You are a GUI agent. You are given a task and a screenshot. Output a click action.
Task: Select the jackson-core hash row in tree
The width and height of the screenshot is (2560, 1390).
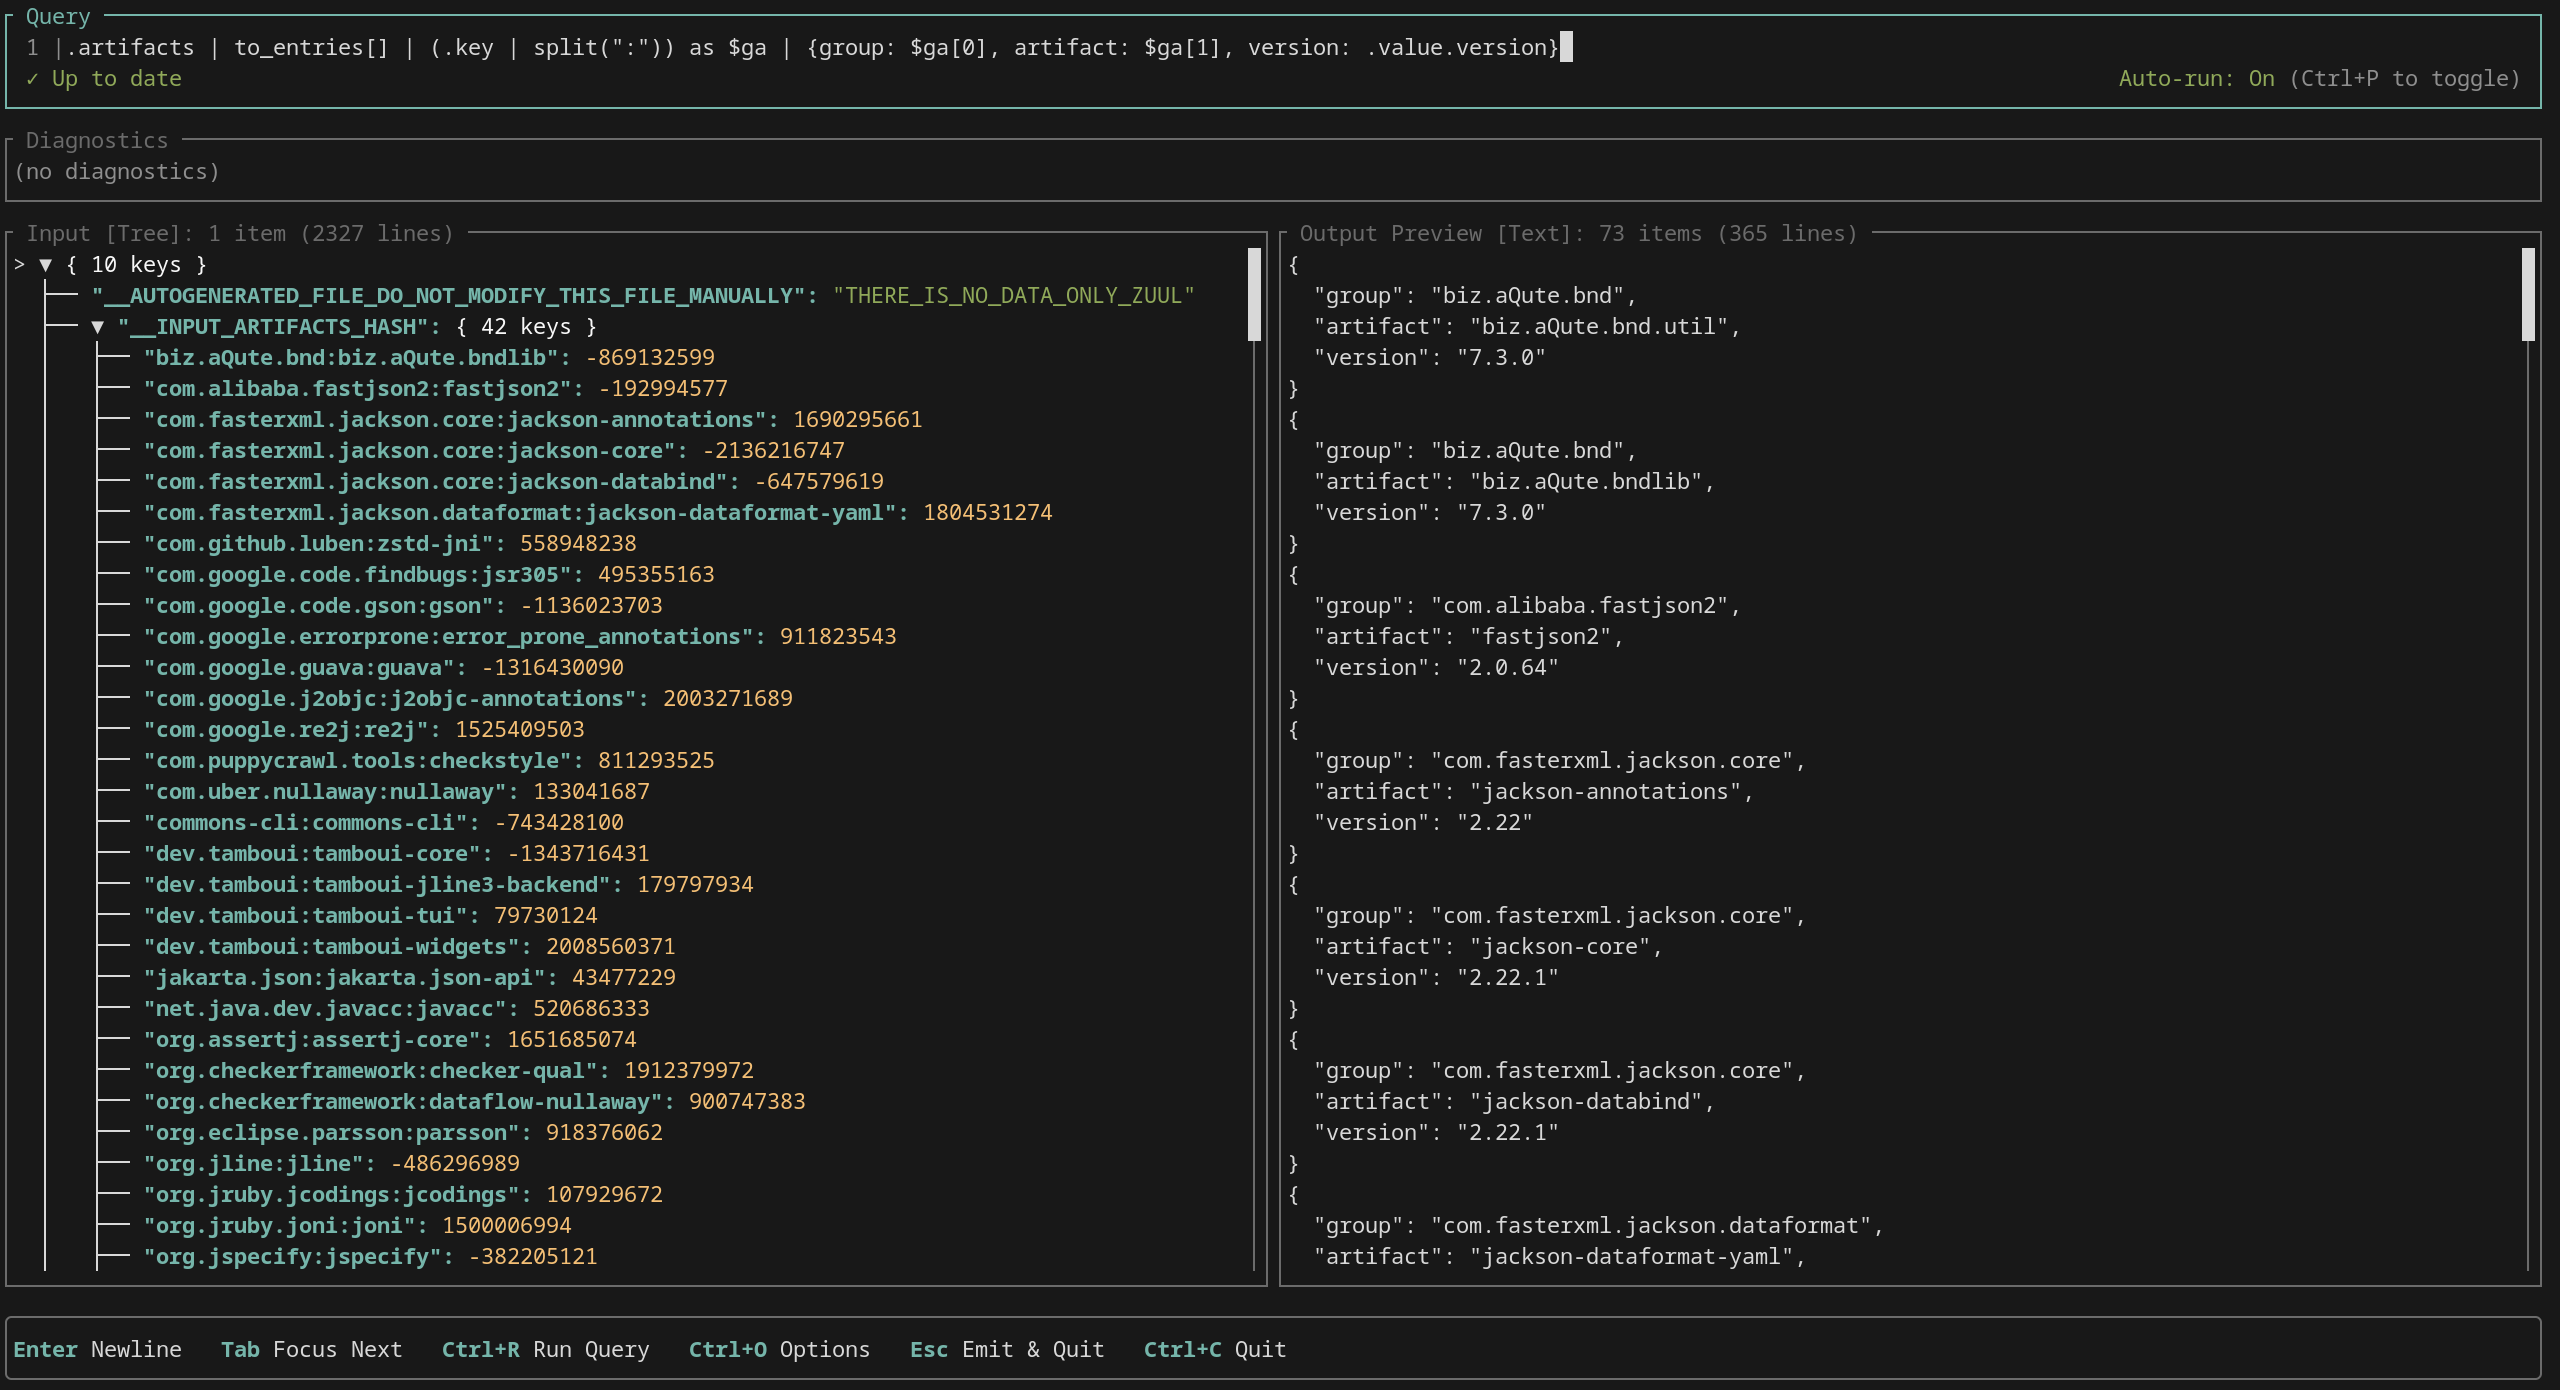click(x=493, y=451)
